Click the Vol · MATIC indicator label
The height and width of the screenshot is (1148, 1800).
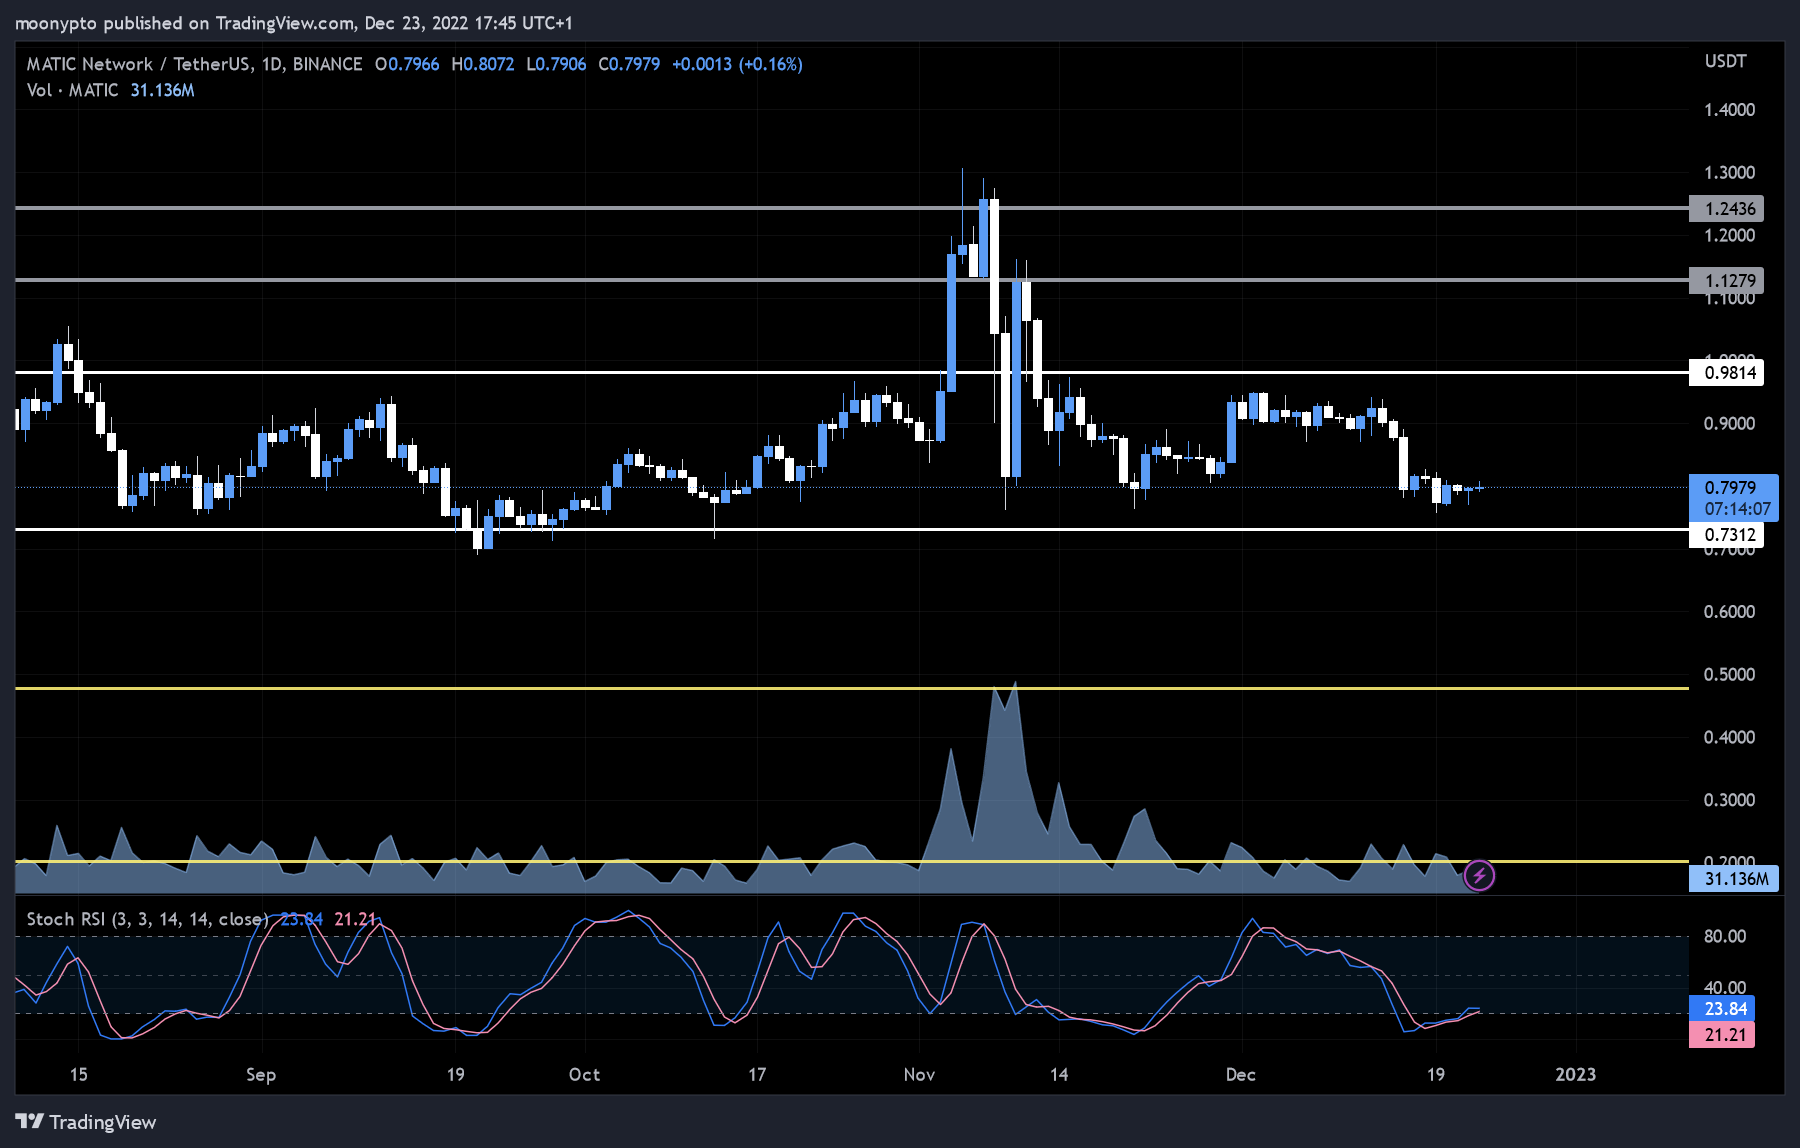coord(72,90)
